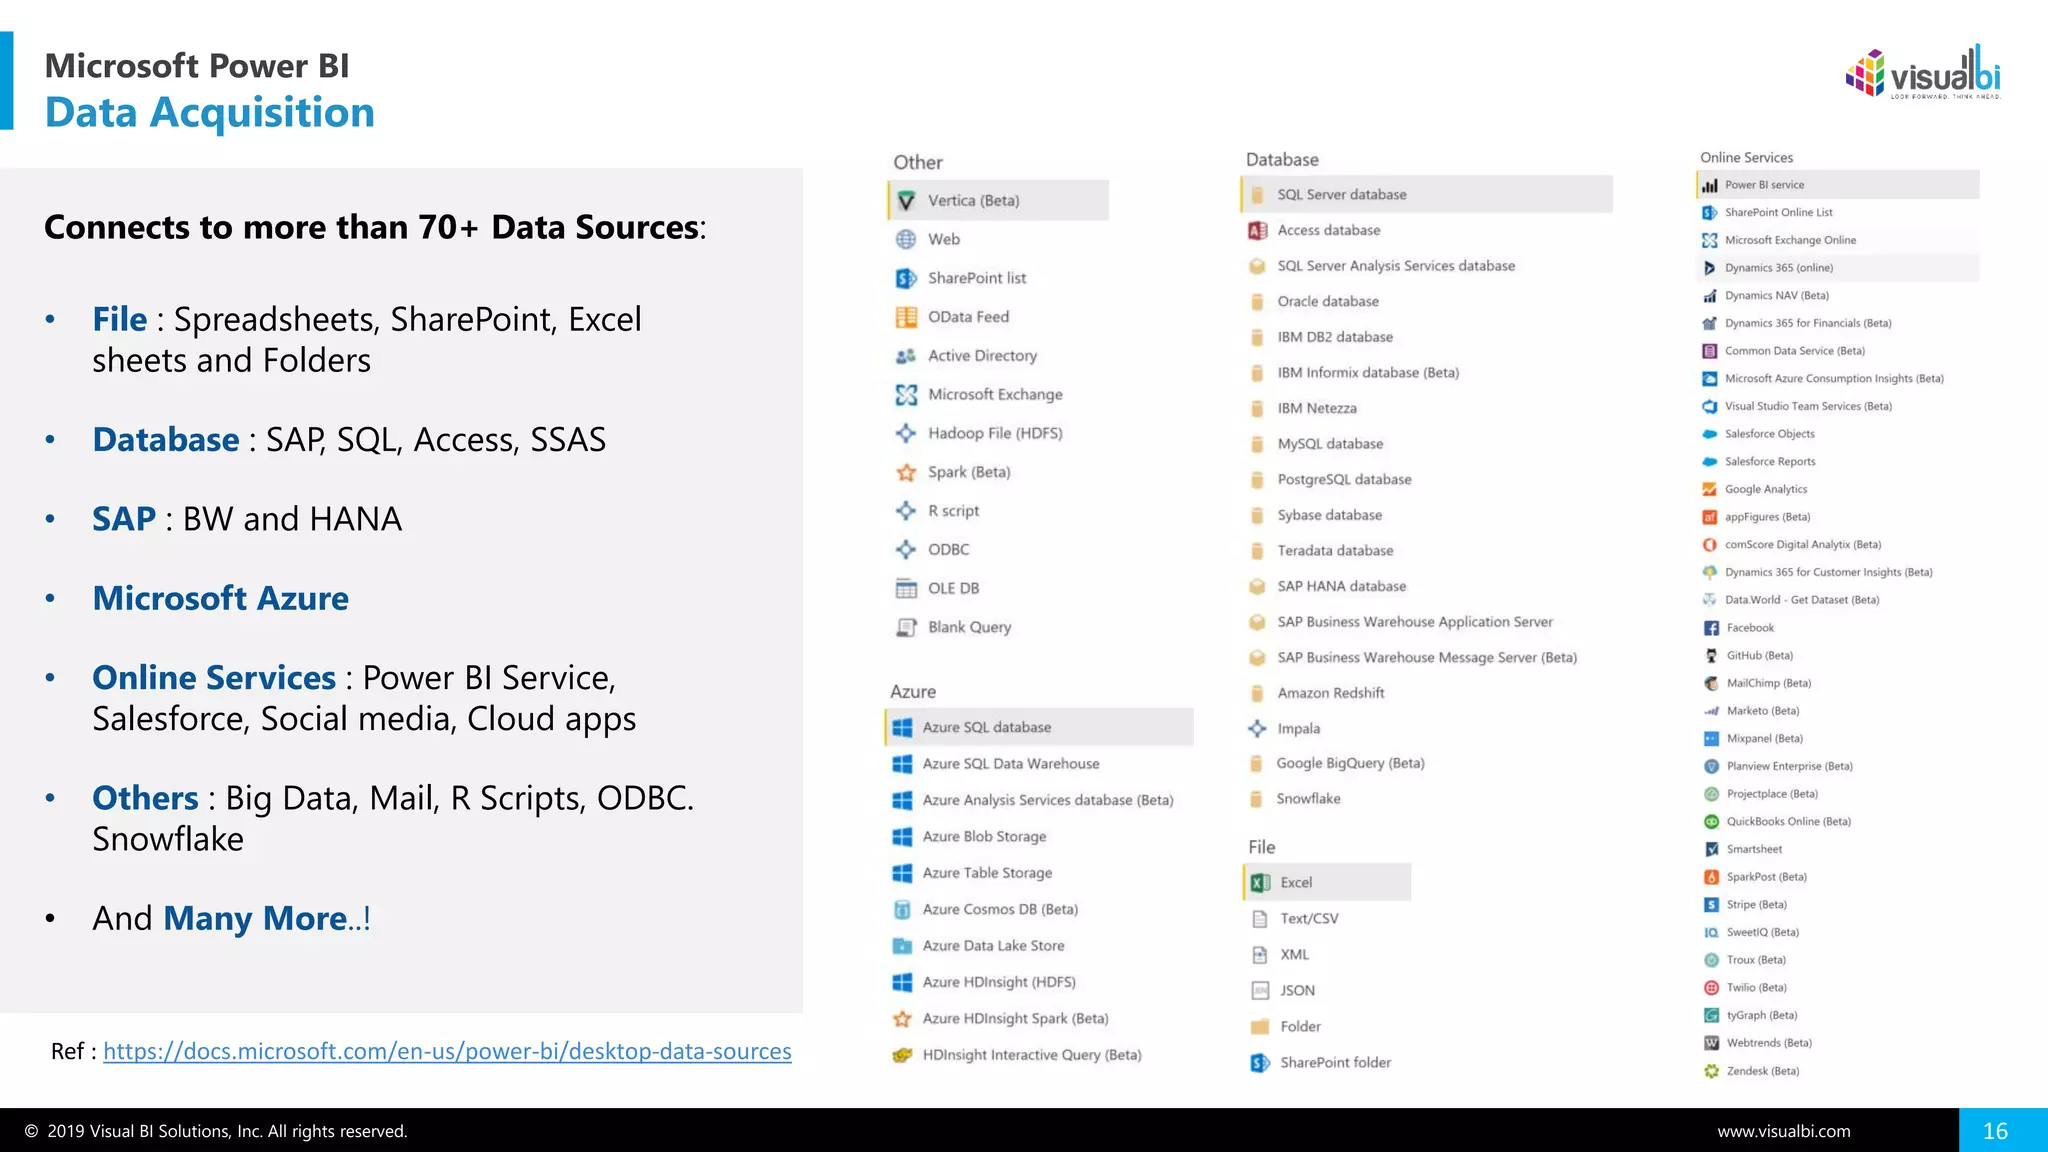The image size is (2048, 1152).
Task: Select Azure HDInsight Spark (Beta)
Action: pos(1000,1019)
